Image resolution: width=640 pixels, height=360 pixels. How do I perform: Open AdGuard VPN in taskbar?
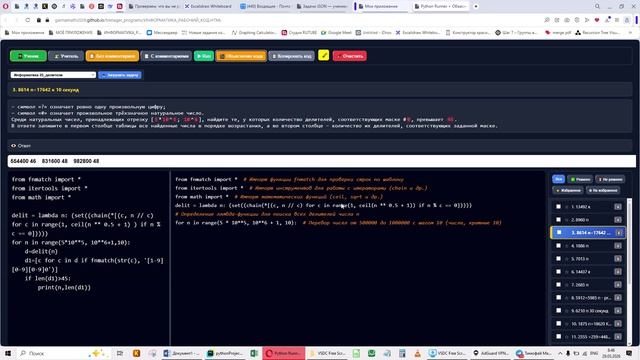(491, 353)
